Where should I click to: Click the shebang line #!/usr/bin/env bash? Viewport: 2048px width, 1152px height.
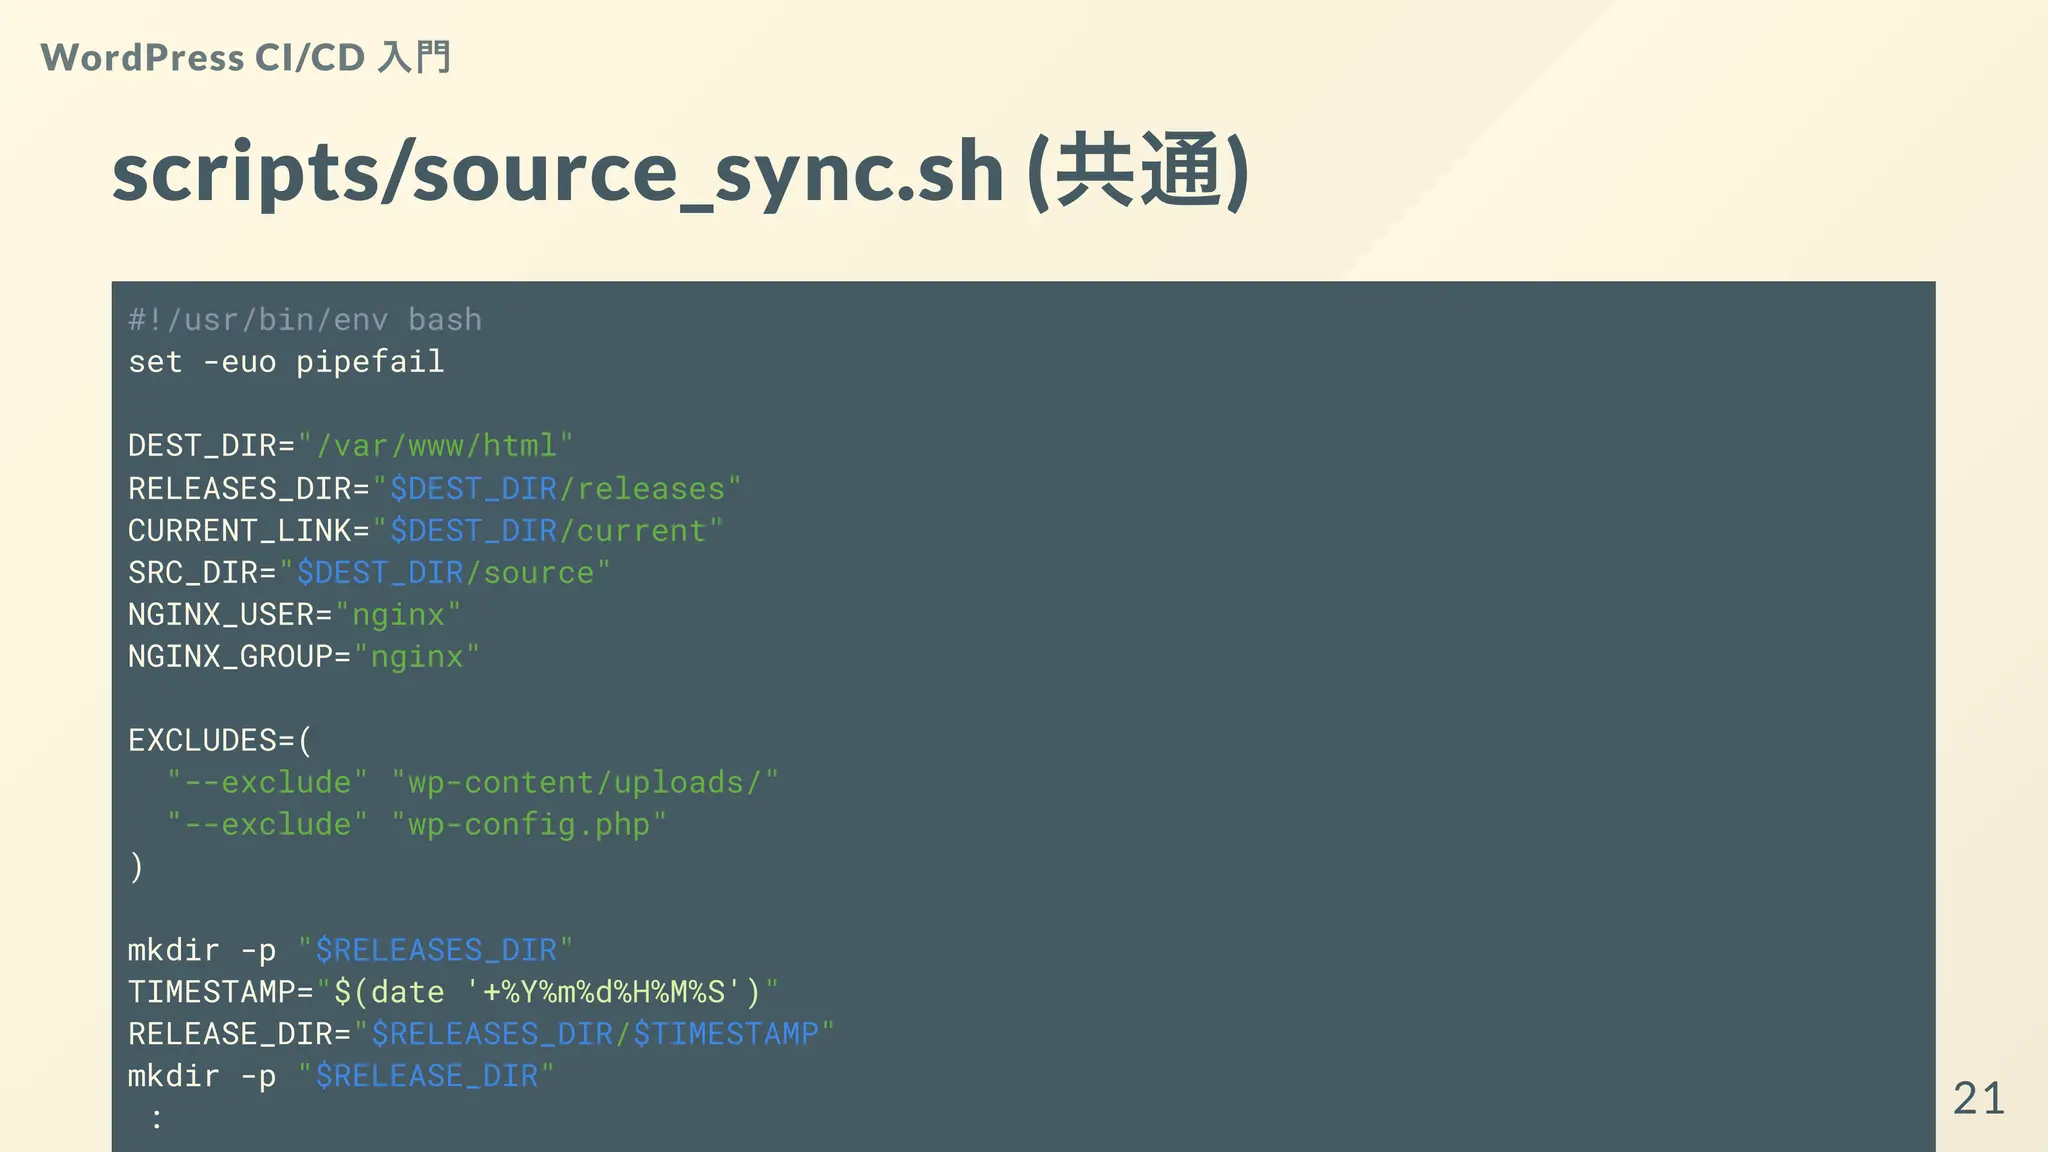(305, 320)
